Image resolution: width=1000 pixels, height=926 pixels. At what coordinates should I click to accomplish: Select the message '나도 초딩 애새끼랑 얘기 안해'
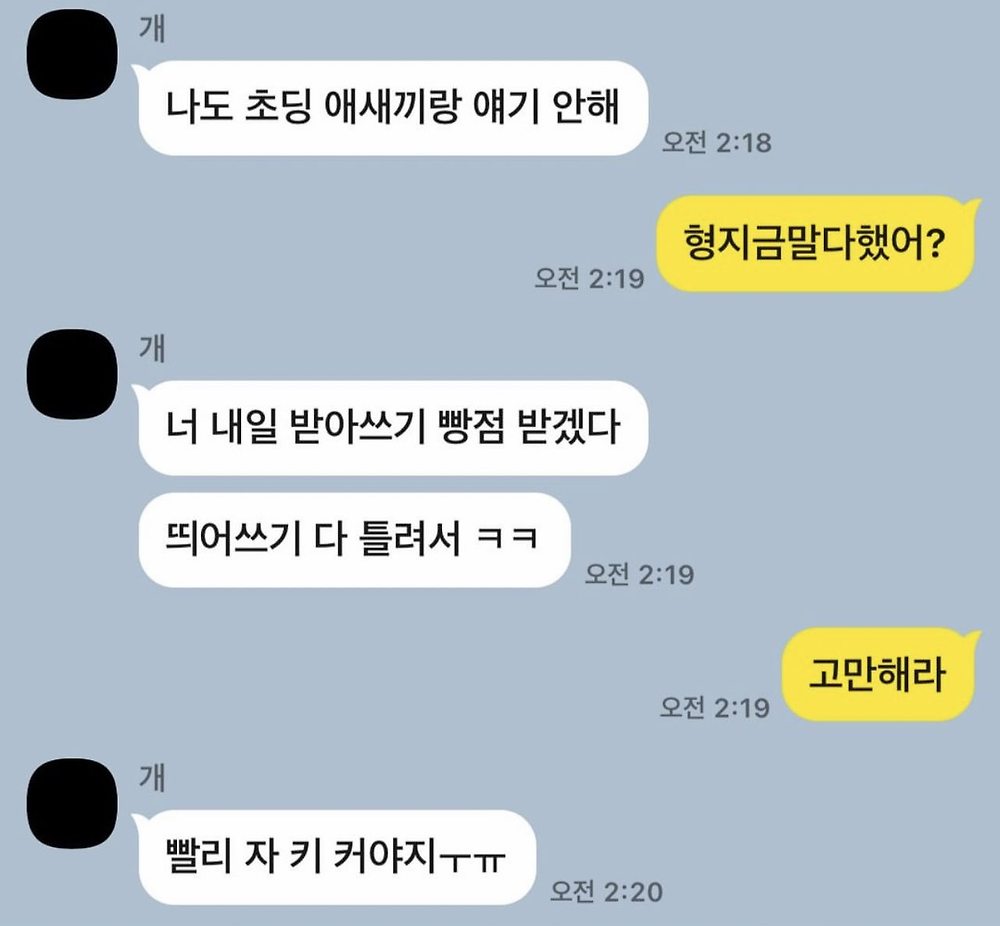(392, 108)
